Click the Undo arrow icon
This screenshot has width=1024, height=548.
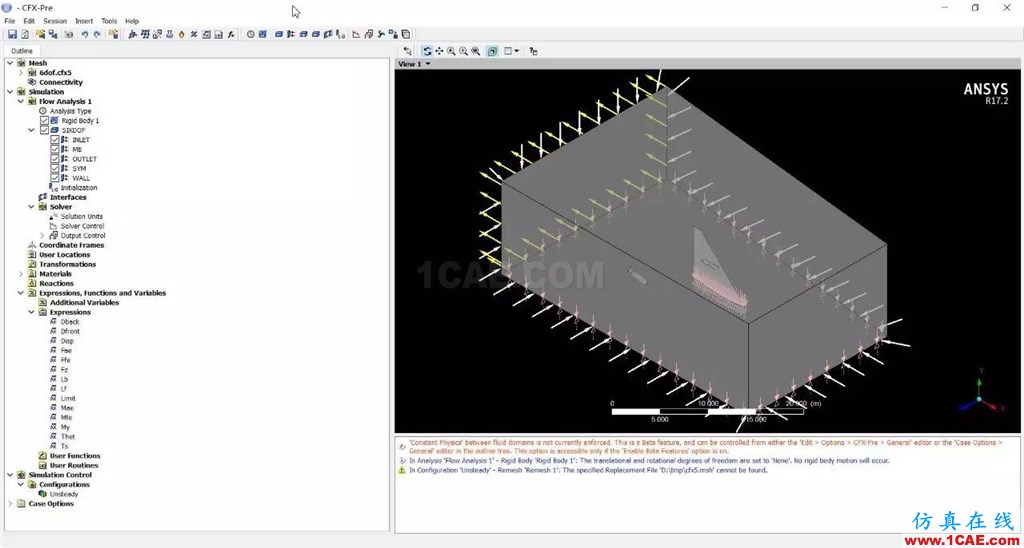tap(85, 34)
